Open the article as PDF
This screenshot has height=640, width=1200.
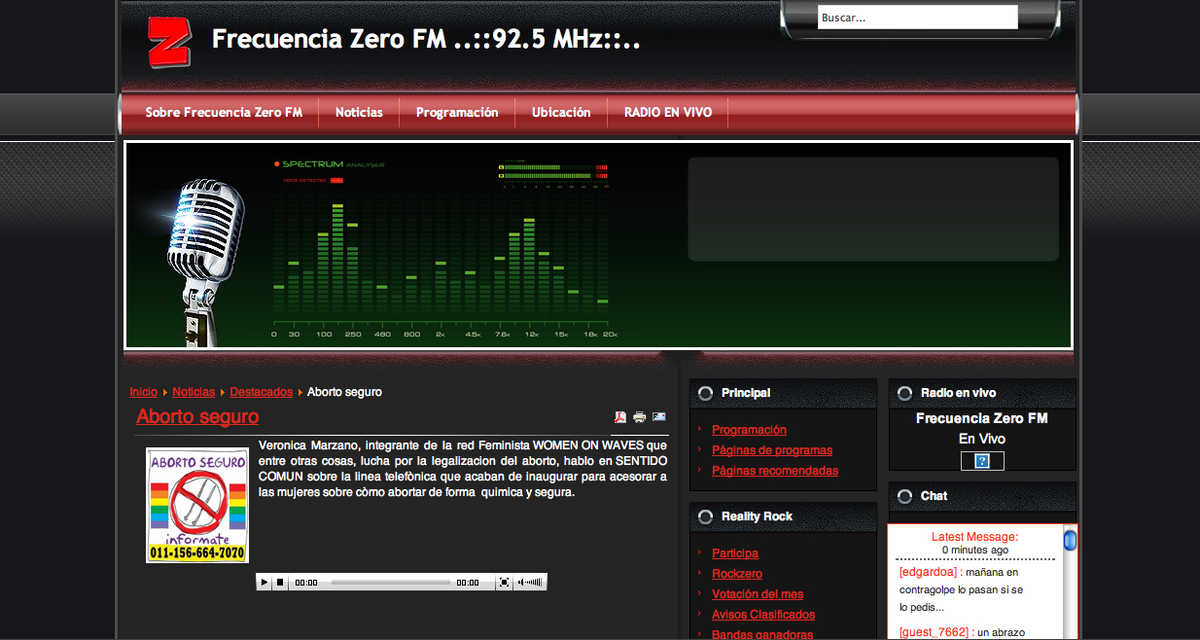(620, 416)
